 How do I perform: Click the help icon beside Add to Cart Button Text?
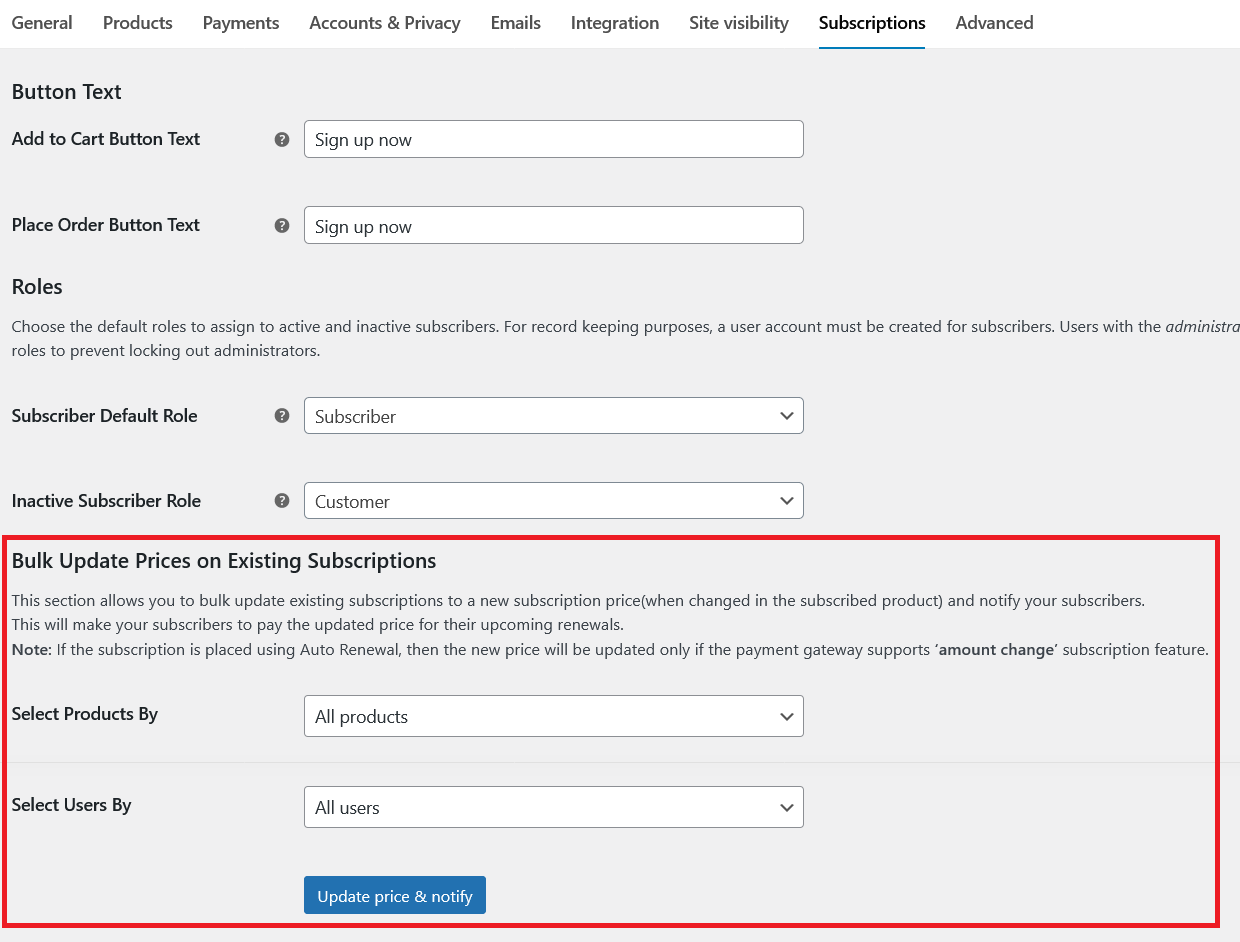281,140
